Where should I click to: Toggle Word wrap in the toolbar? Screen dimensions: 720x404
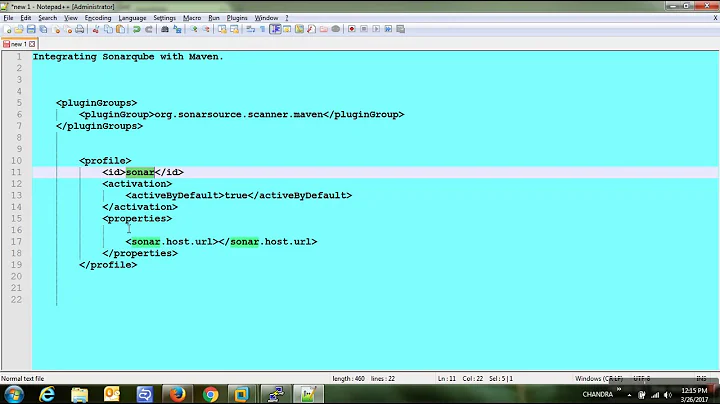(x=251, y=29)
